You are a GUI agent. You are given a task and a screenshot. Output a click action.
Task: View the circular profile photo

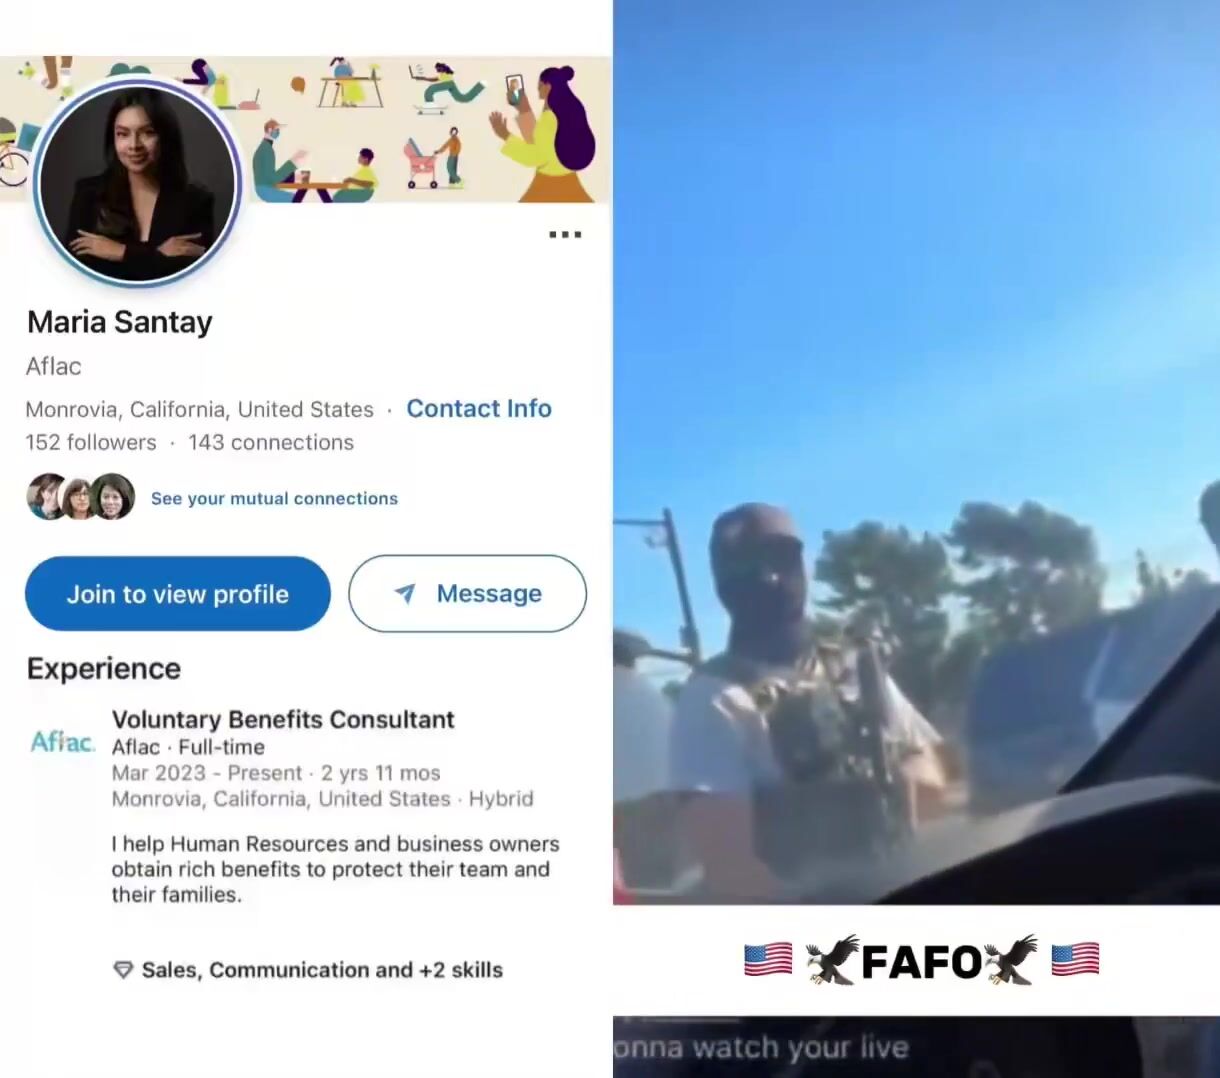tap(137, 183)
